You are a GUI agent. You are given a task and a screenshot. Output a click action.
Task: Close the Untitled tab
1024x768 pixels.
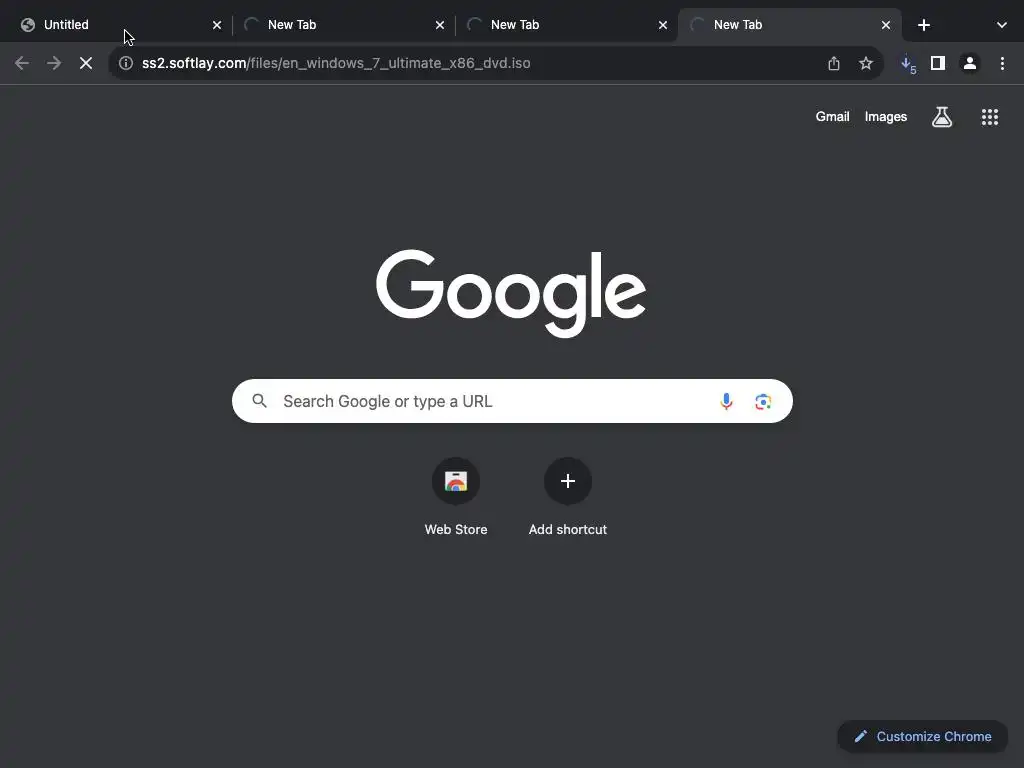pyautogui.click(x=217, y=25)
